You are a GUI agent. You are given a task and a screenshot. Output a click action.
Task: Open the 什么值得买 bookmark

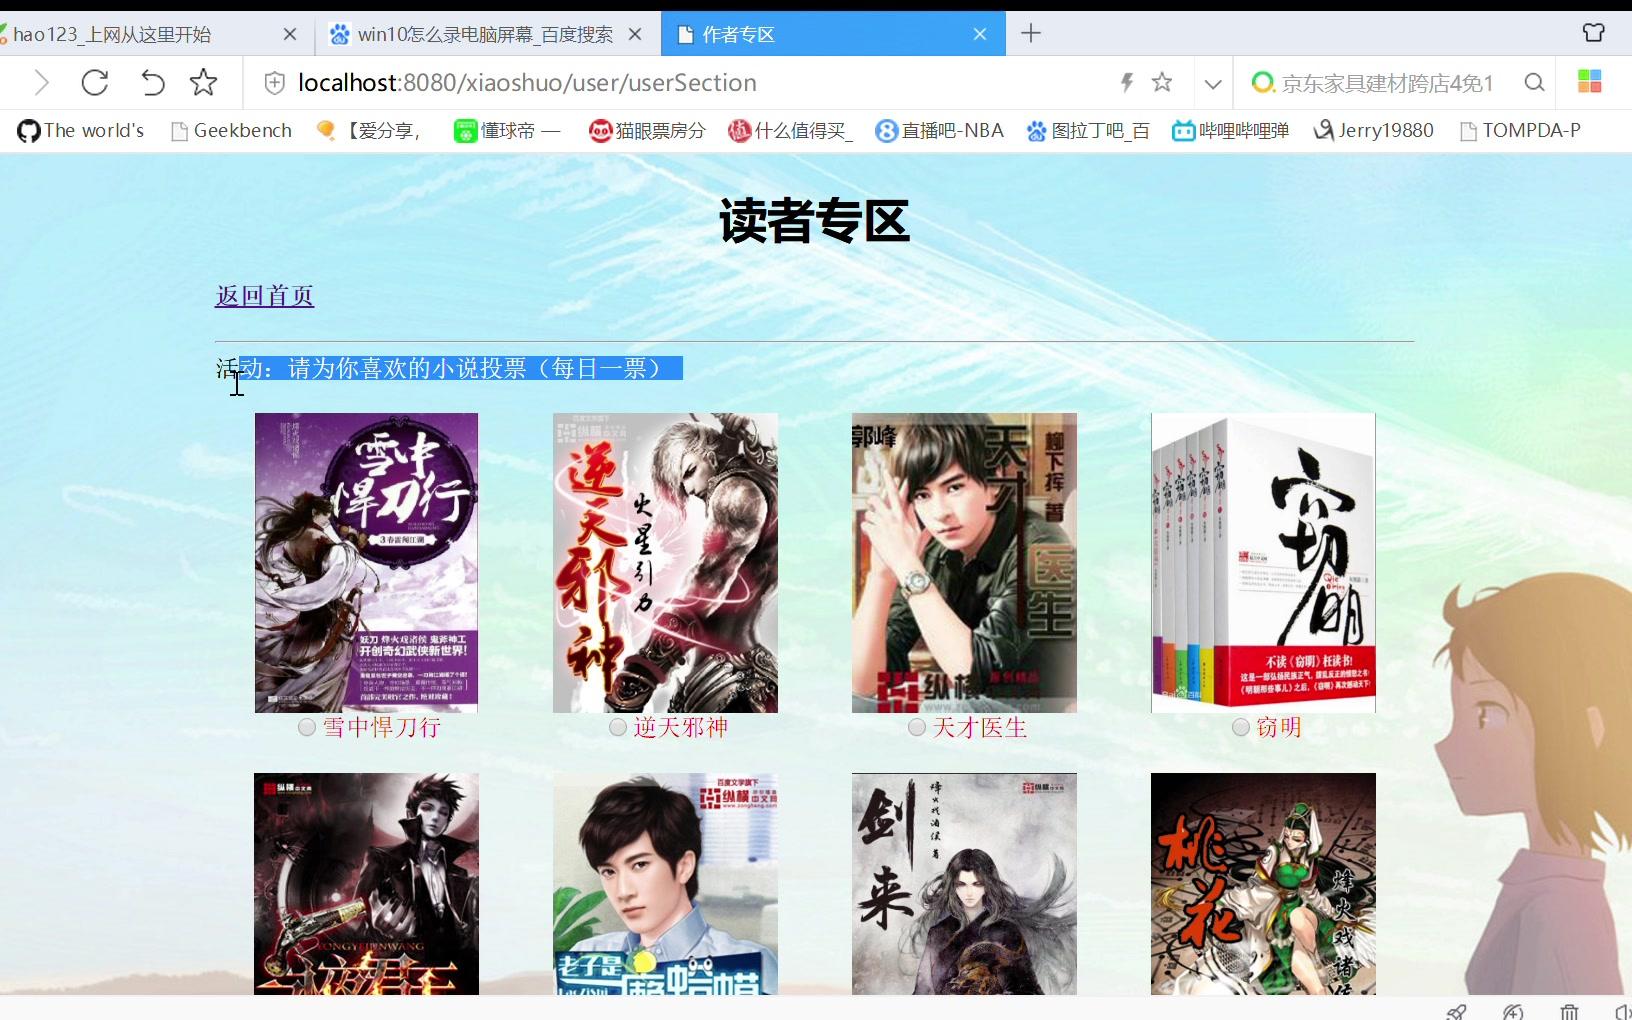790,131
